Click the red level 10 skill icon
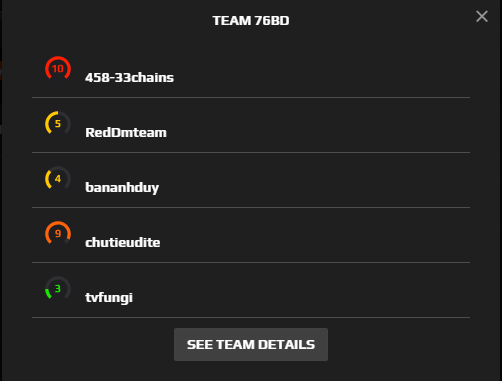 tap(58, 68)
